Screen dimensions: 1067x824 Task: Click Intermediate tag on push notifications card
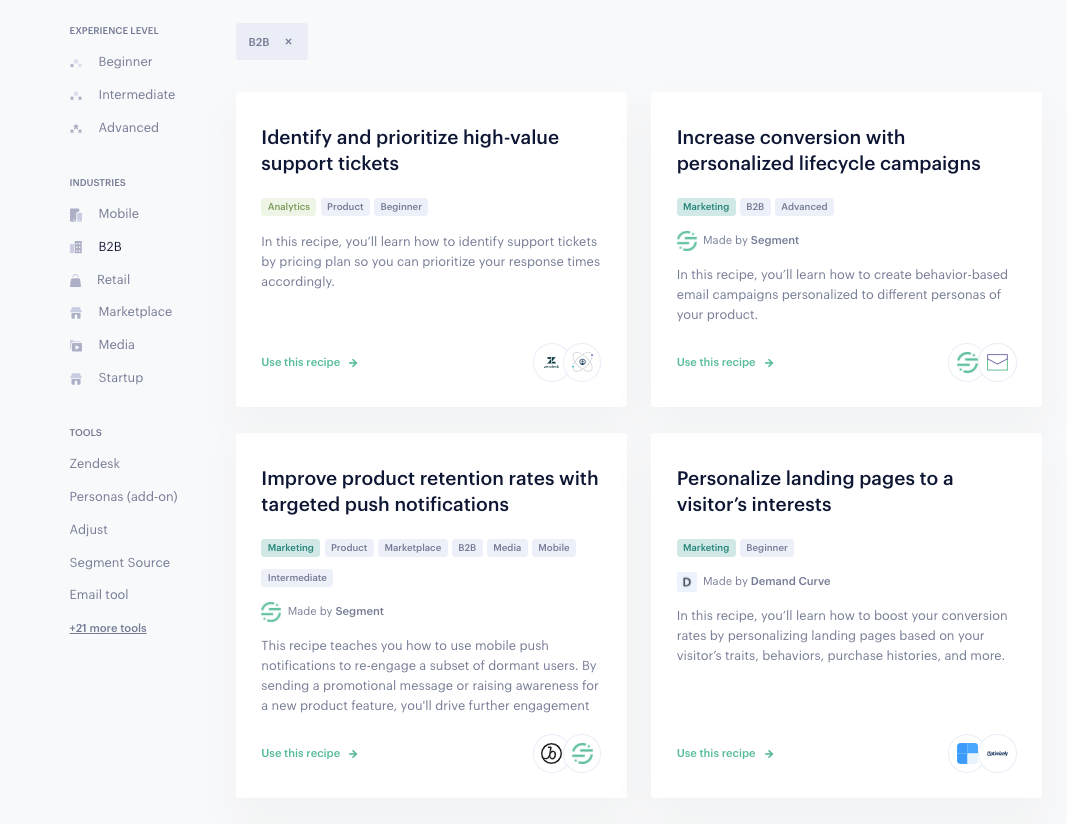coord(297,578)
